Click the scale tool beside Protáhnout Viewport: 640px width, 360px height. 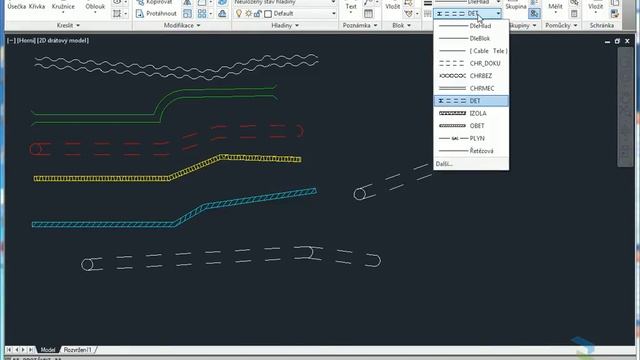187,13
